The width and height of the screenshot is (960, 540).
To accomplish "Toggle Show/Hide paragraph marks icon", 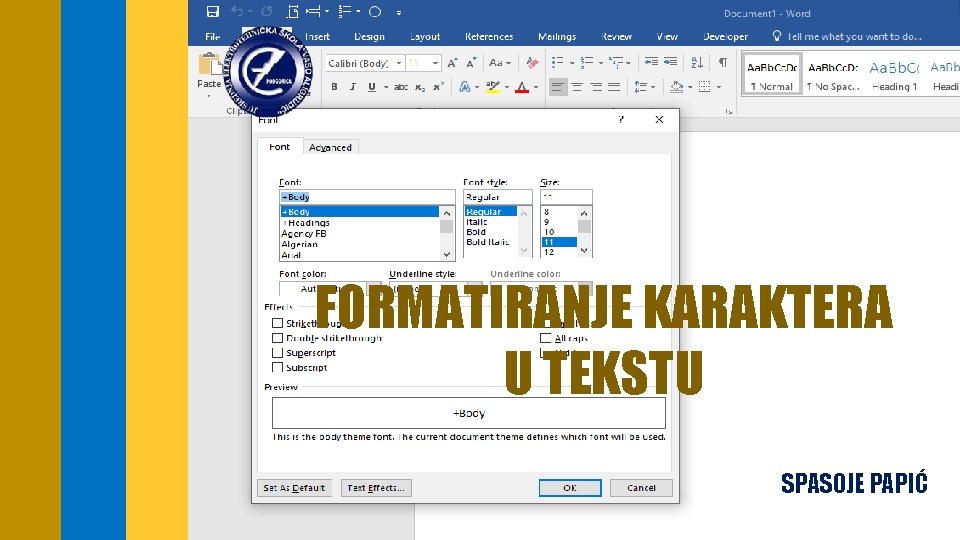I will coord(723,62).
